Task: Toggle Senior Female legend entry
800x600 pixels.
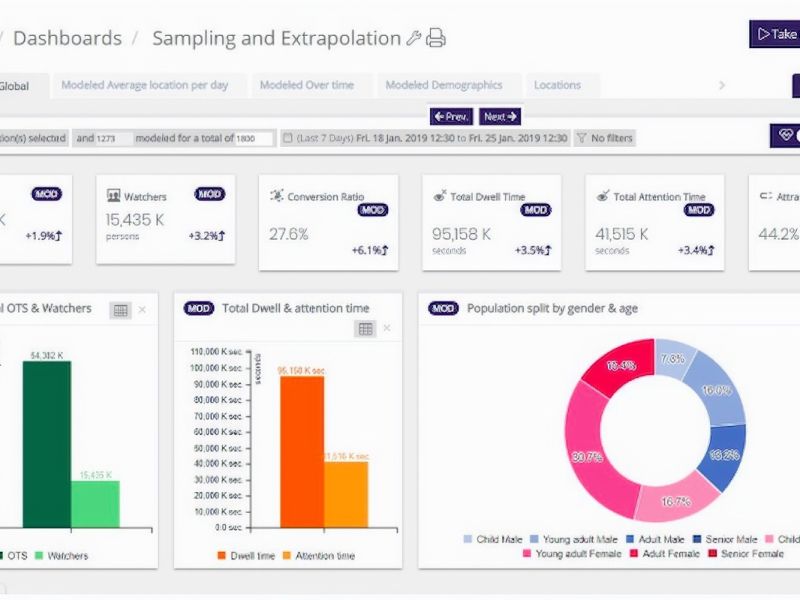Action: 746,554
